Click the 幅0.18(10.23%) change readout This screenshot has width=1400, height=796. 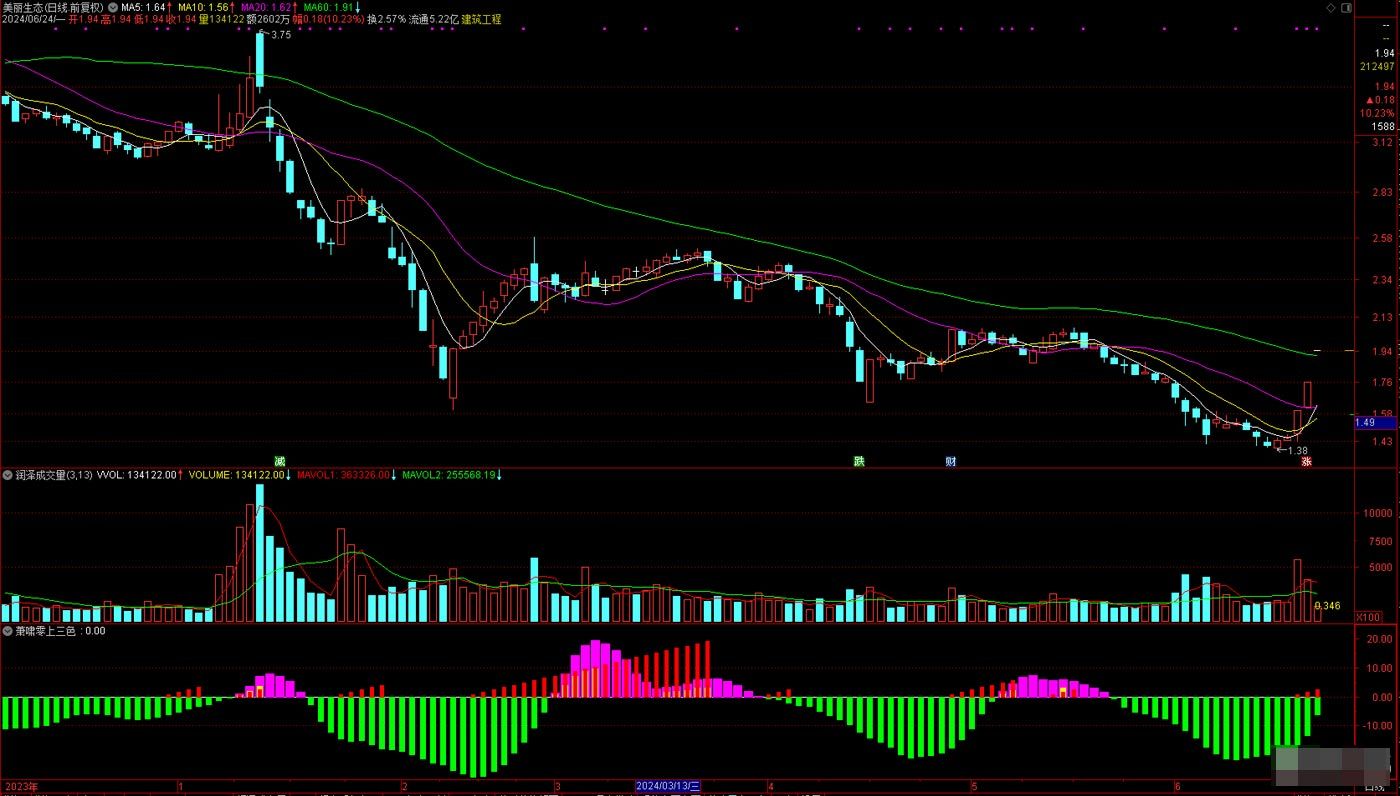(x=328, y=19)
